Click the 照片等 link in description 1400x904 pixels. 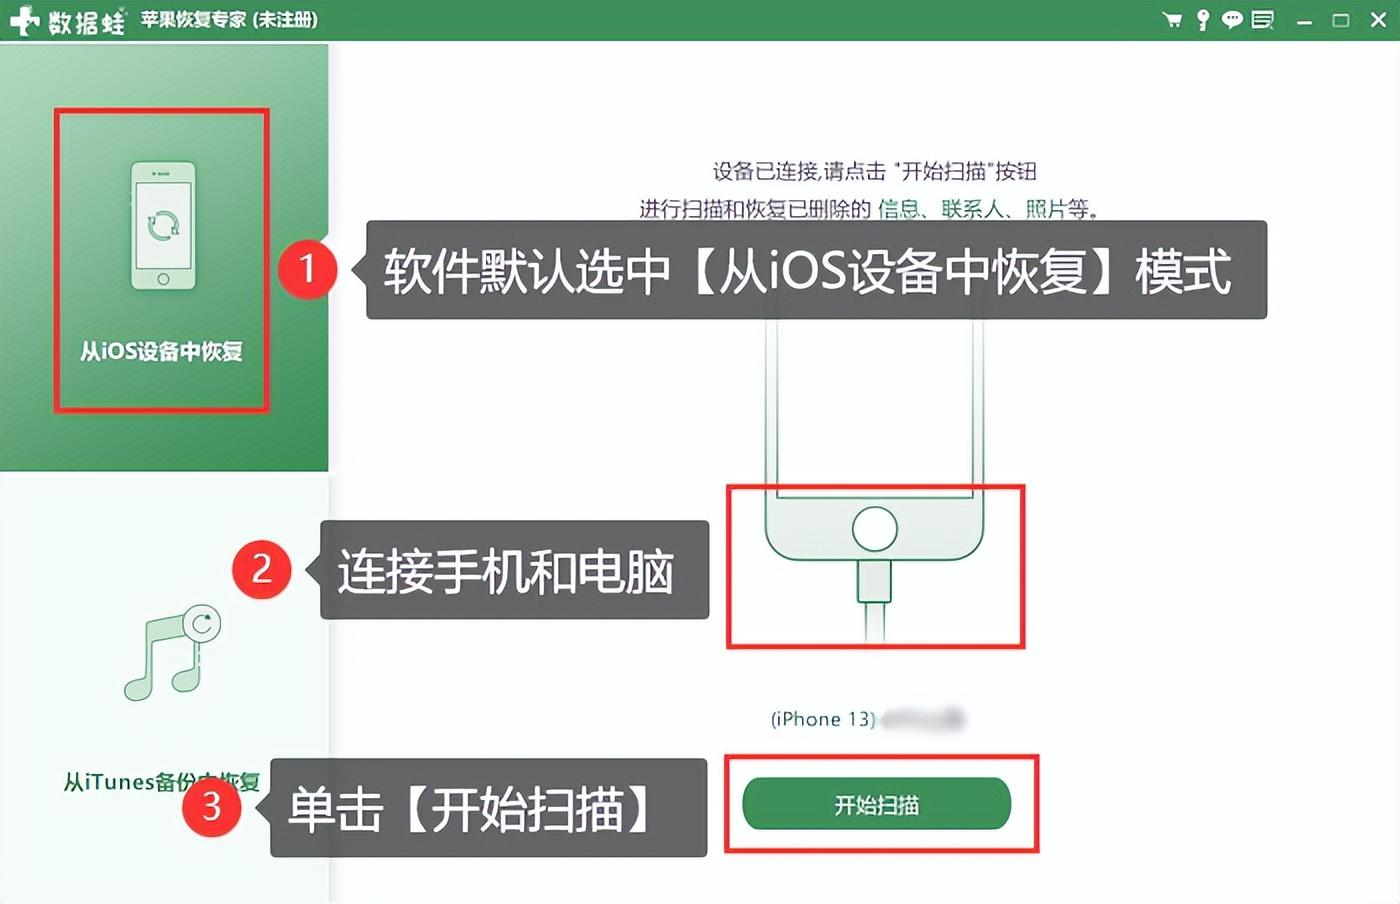(1057, 209)
